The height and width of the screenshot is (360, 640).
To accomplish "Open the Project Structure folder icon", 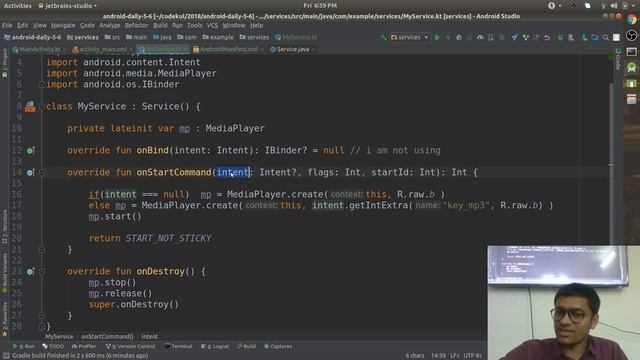I will 595,37.
